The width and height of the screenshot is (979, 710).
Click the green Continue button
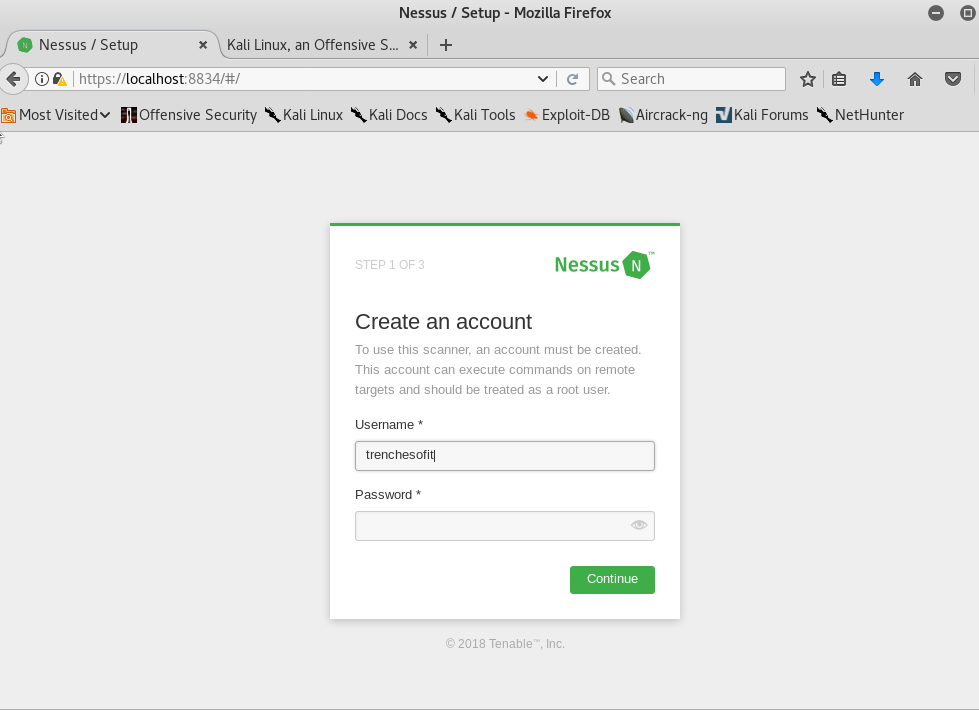(612, 579)
